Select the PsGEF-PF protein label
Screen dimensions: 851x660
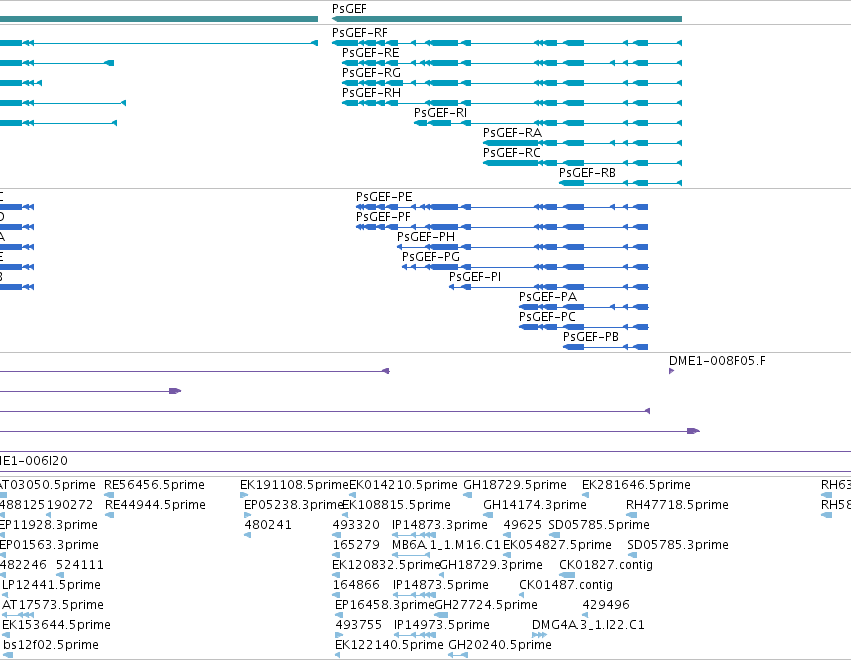pos(383,218)
